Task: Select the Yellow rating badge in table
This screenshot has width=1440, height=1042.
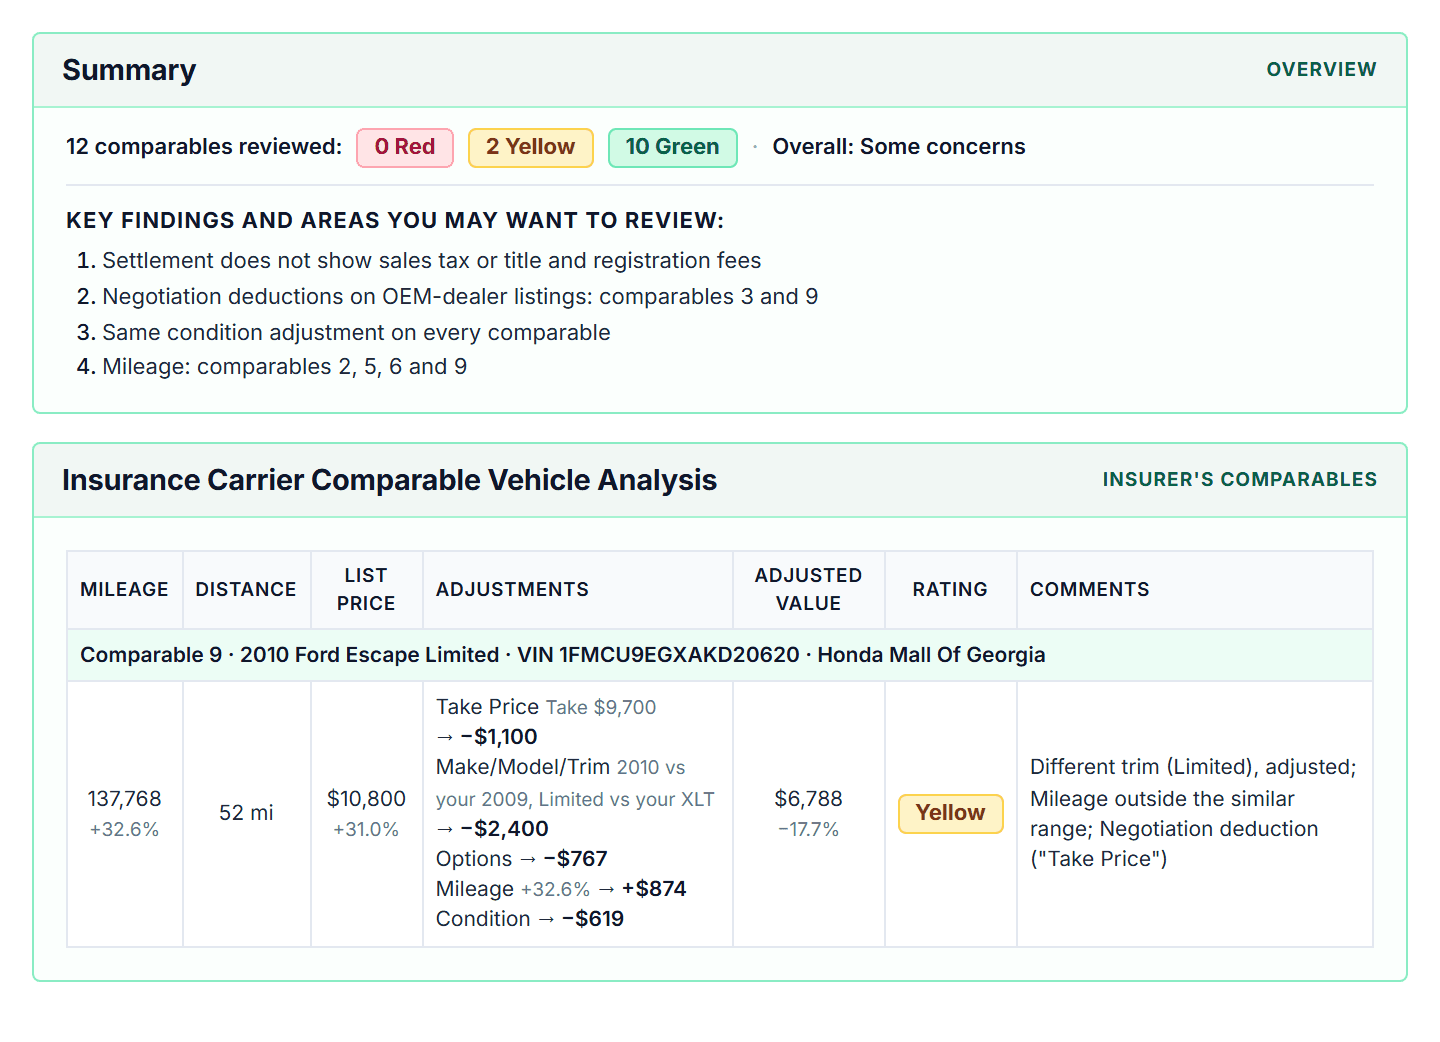Action: (x=950, y=813)
